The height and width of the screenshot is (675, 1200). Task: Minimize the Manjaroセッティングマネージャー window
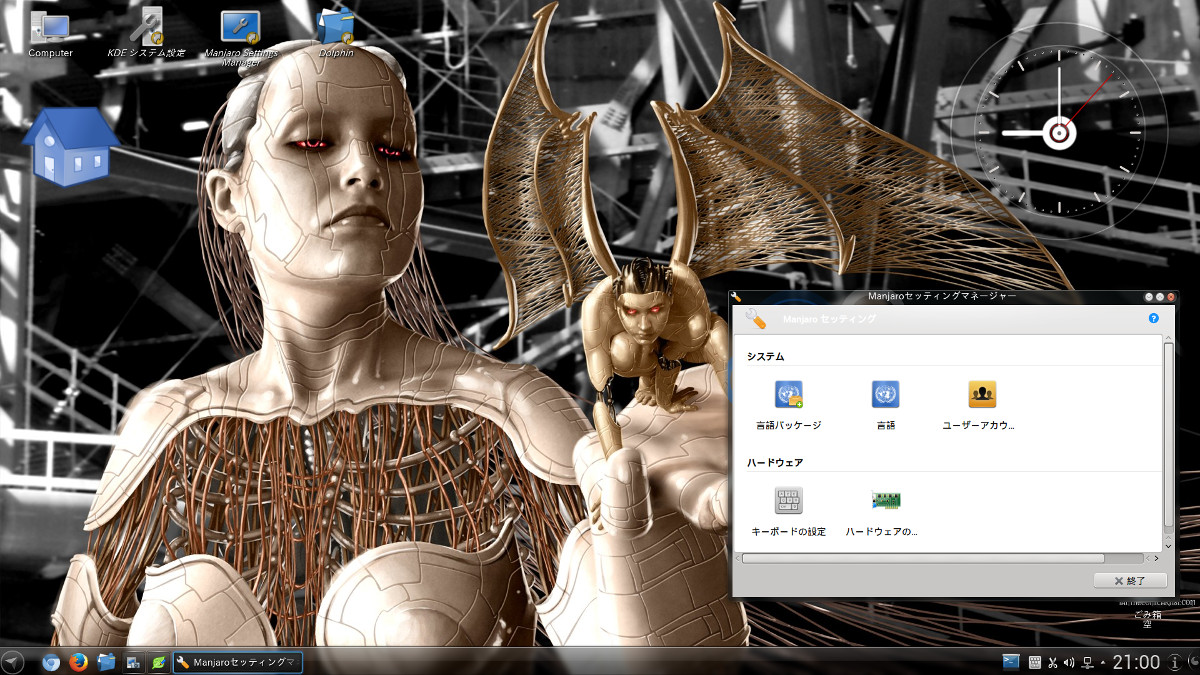1148,297
